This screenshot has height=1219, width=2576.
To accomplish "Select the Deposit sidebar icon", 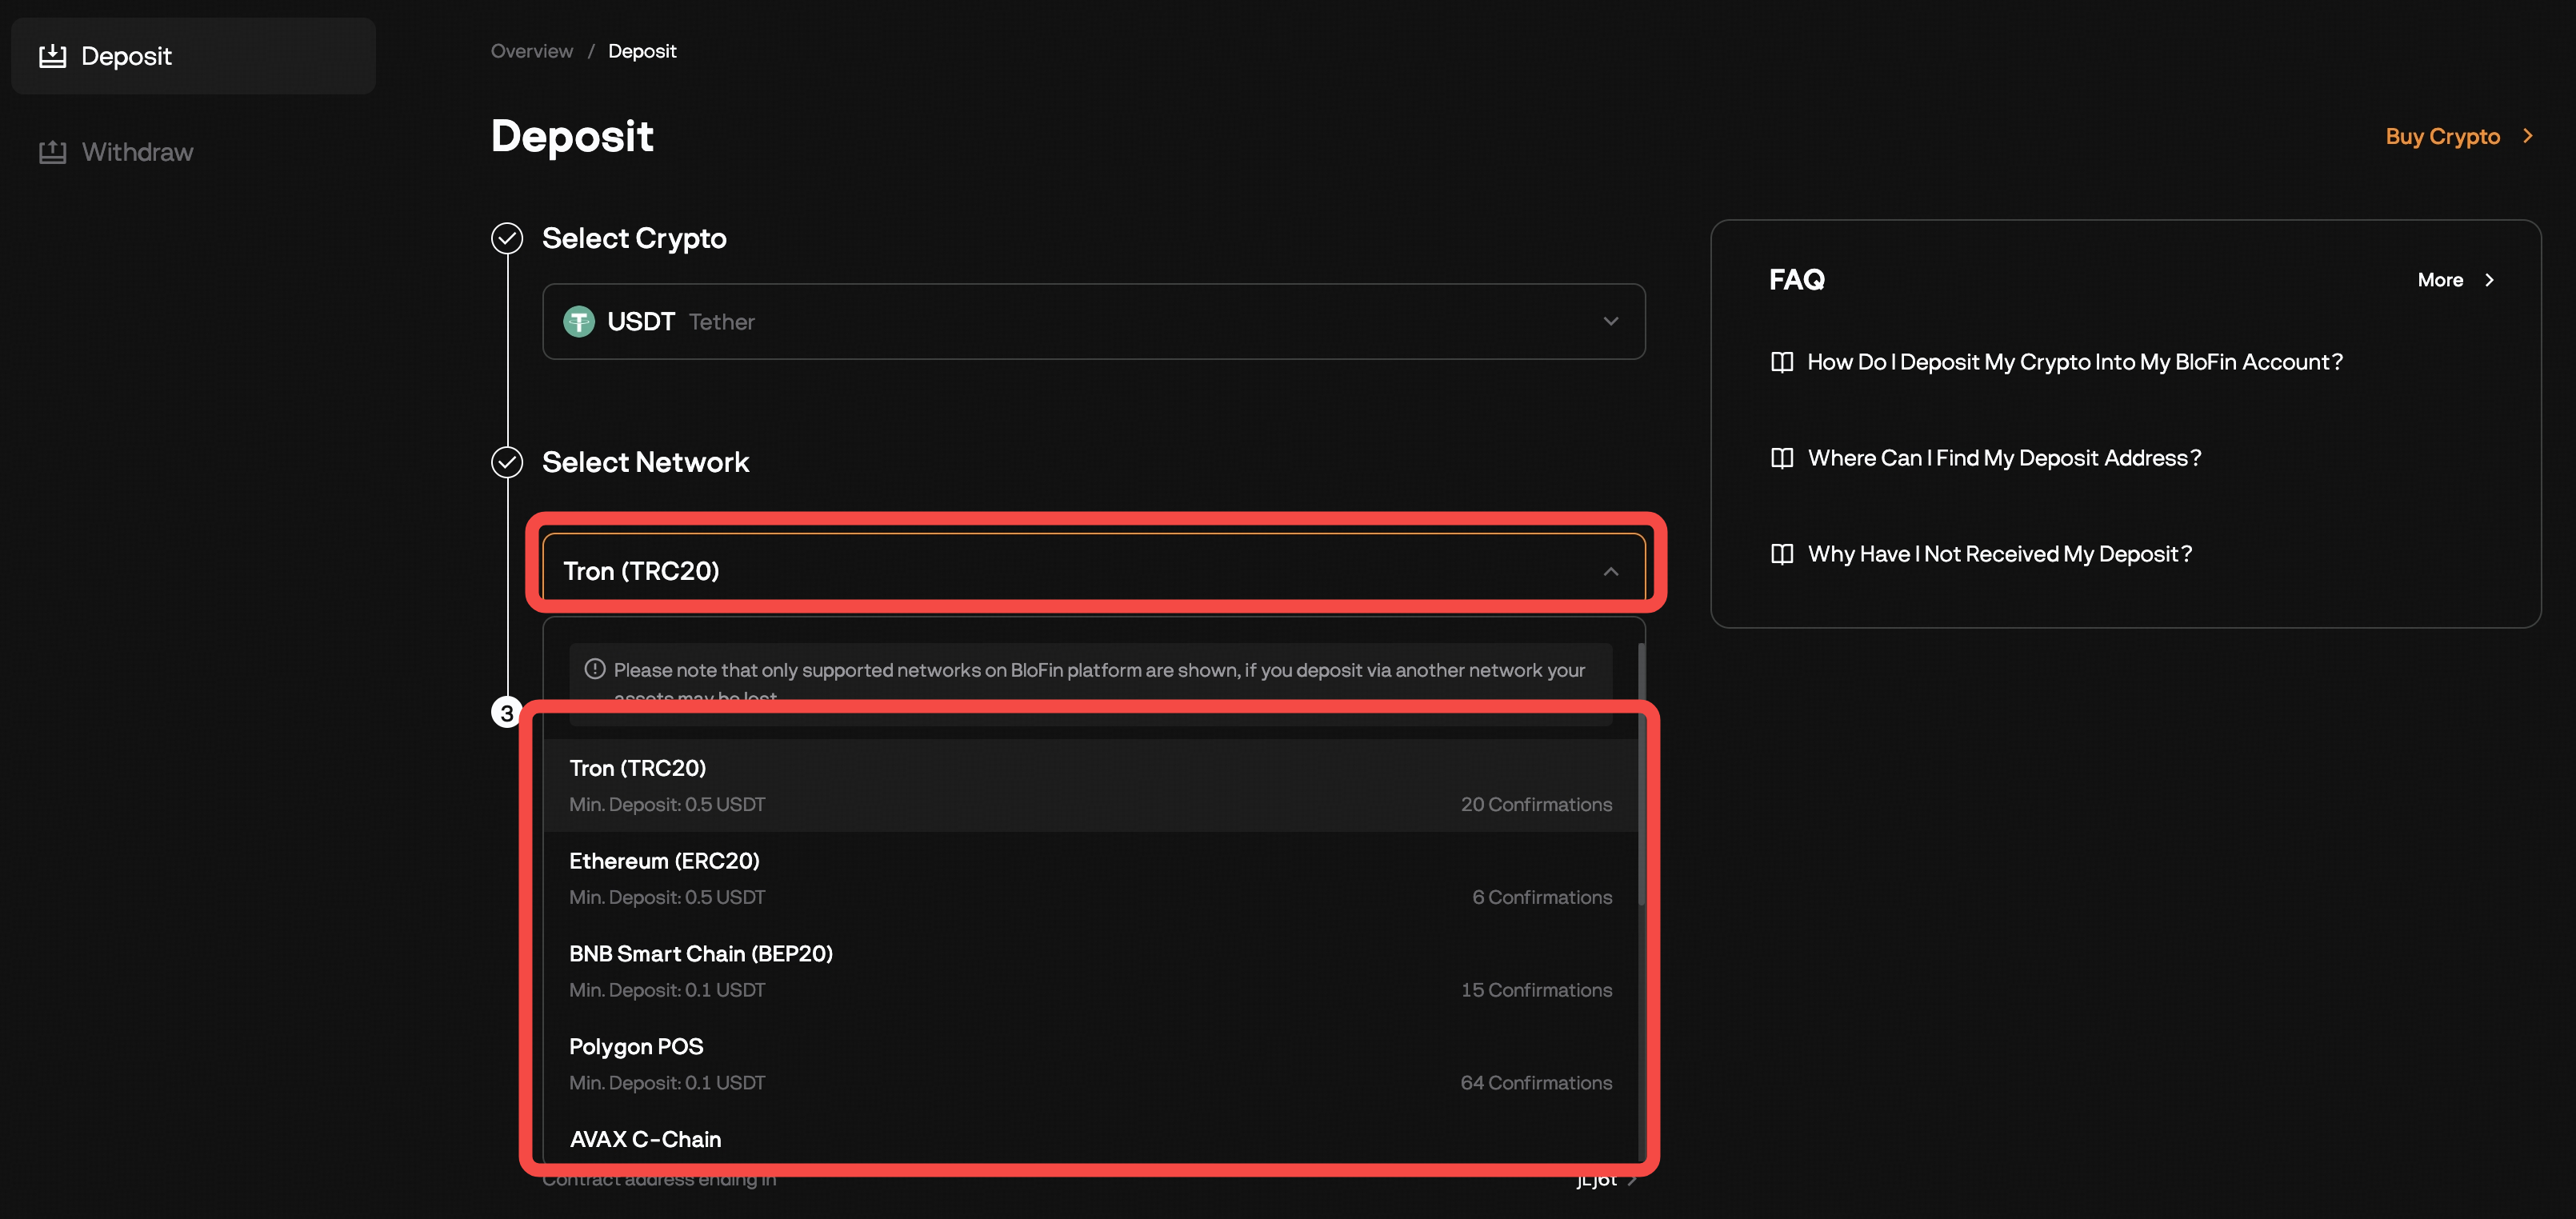I will pos(52,55).
